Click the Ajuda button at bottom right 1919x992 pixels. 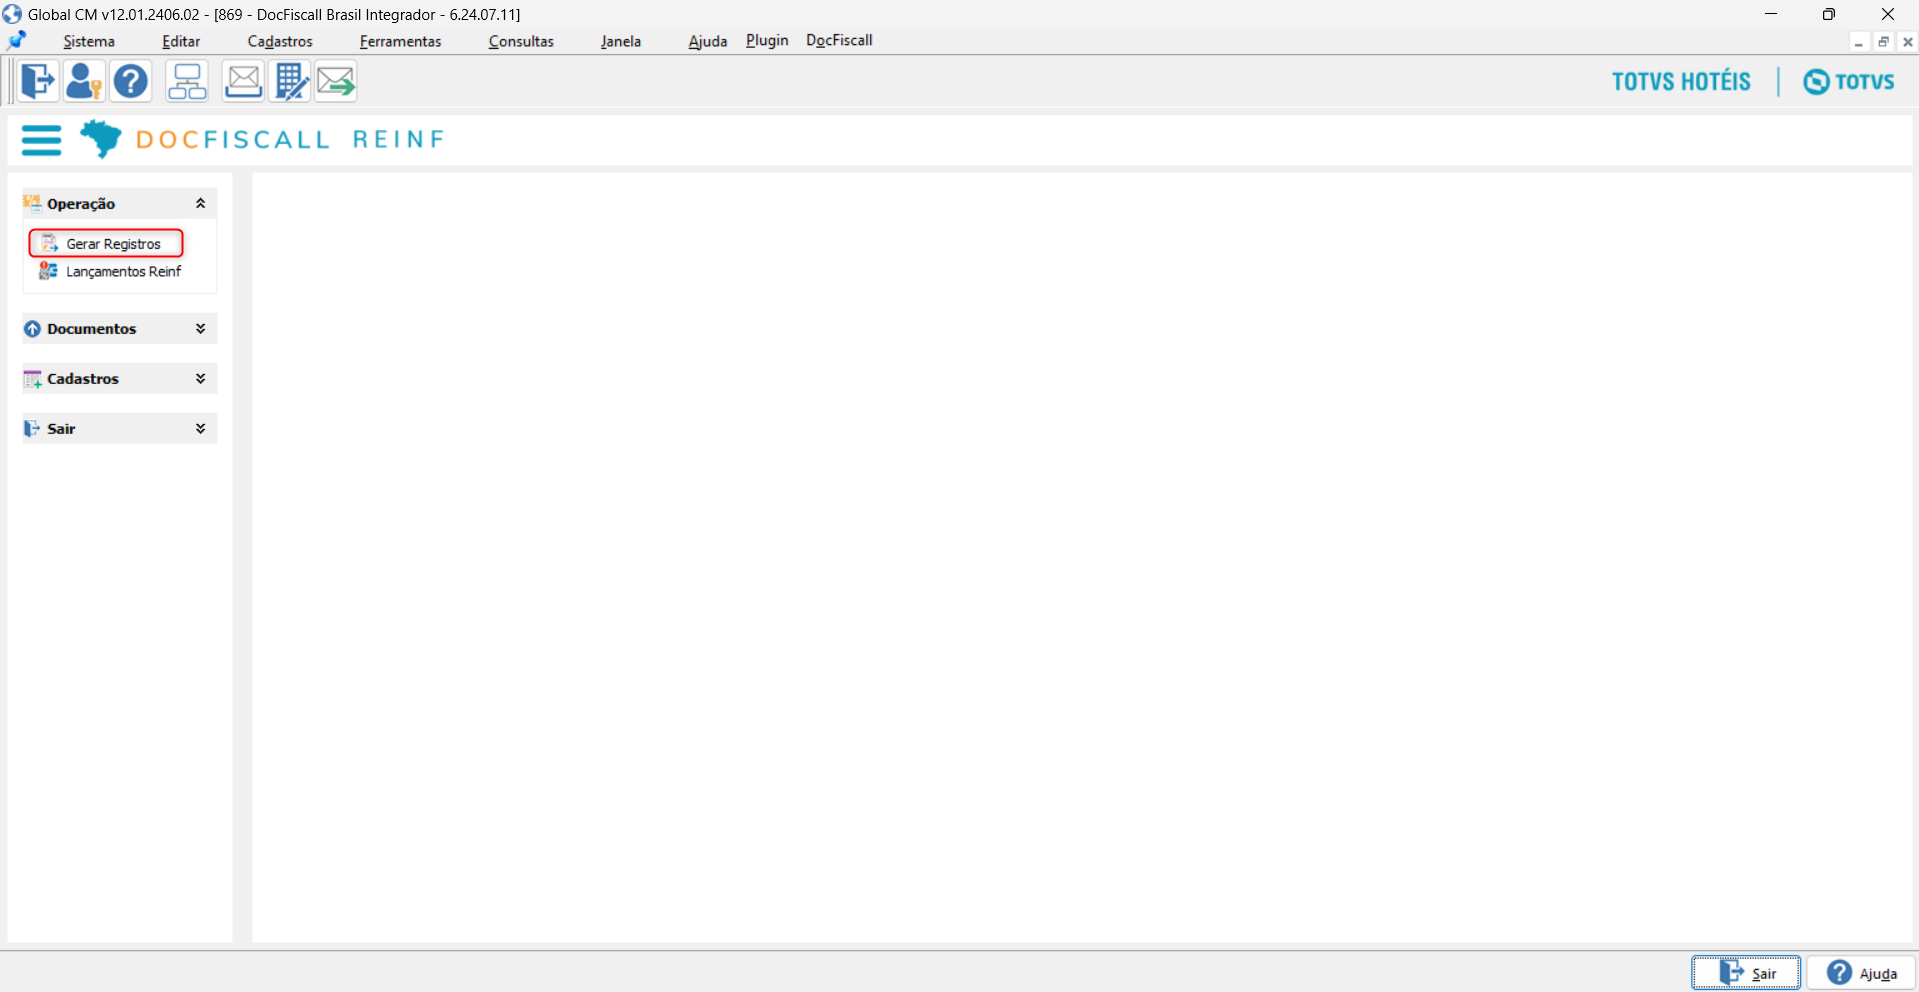pos(1861,973)
